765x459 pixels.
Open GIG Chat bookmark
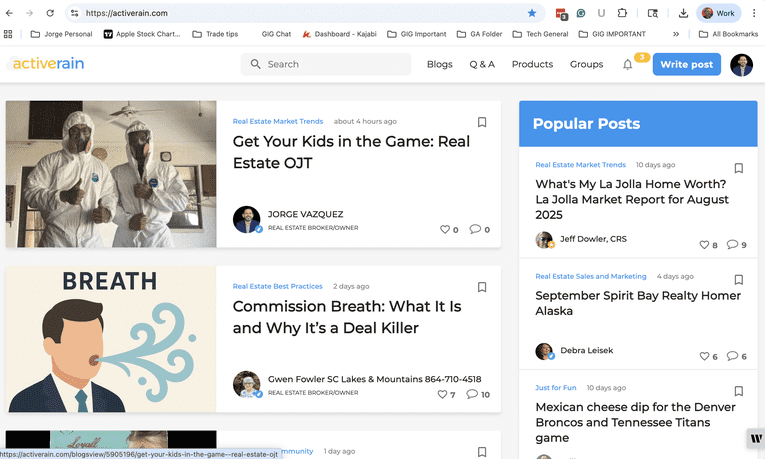pyautogui.click(x=276, y=34)
